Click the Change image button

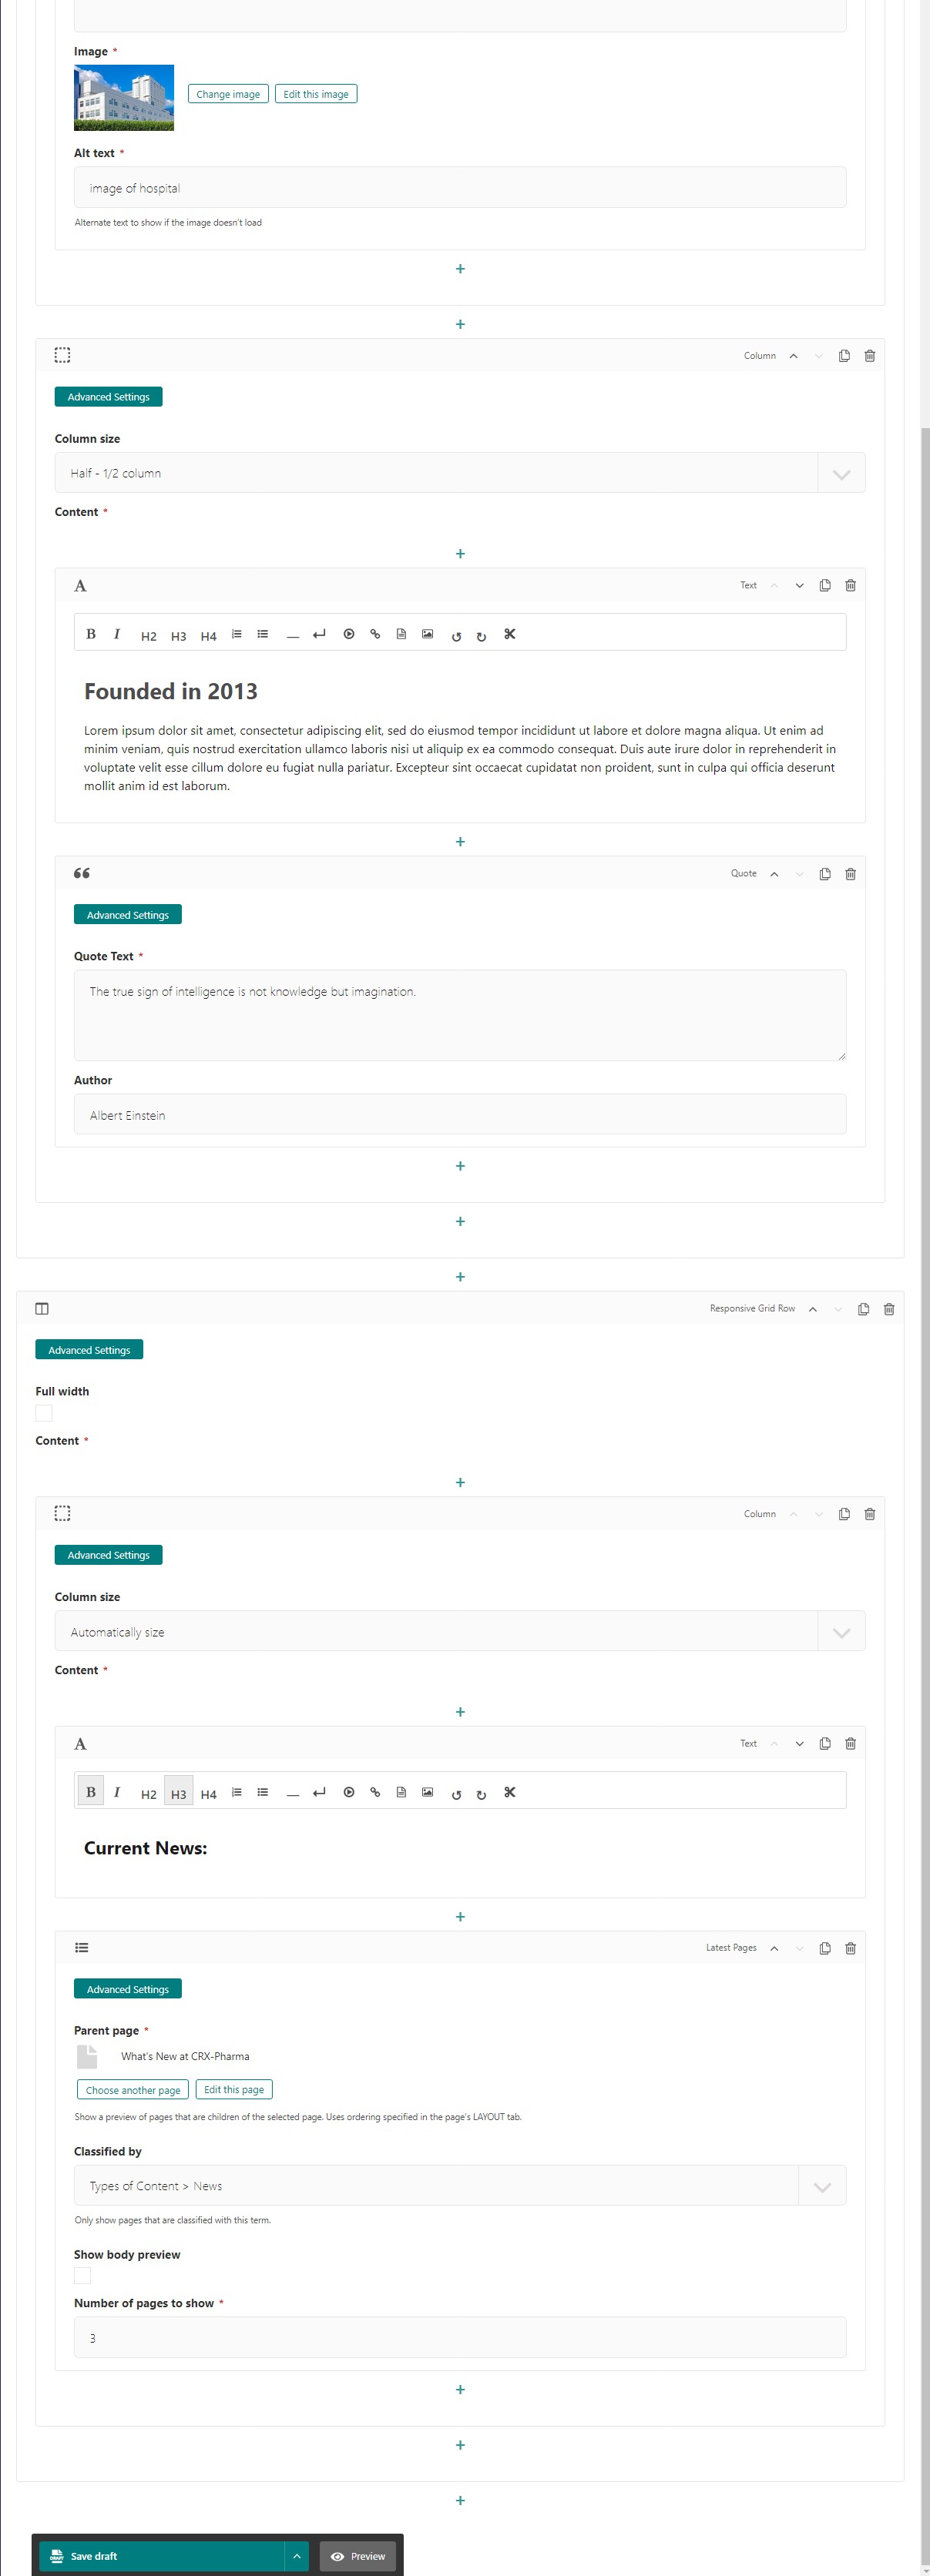coord(228,94)
